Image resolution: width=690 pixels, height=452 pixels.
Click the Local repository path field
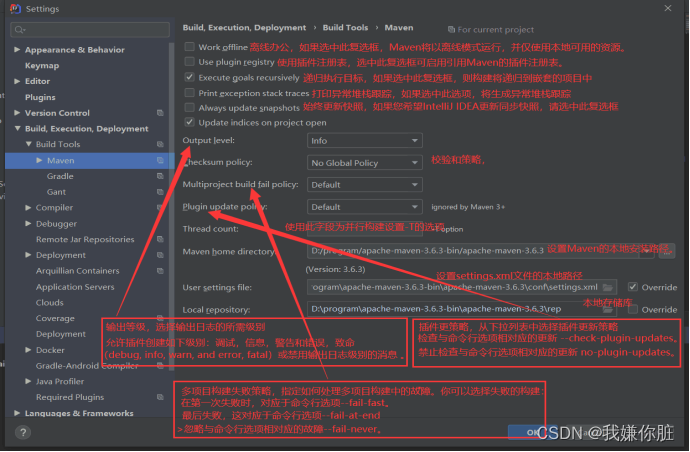(x=462, y=309)
